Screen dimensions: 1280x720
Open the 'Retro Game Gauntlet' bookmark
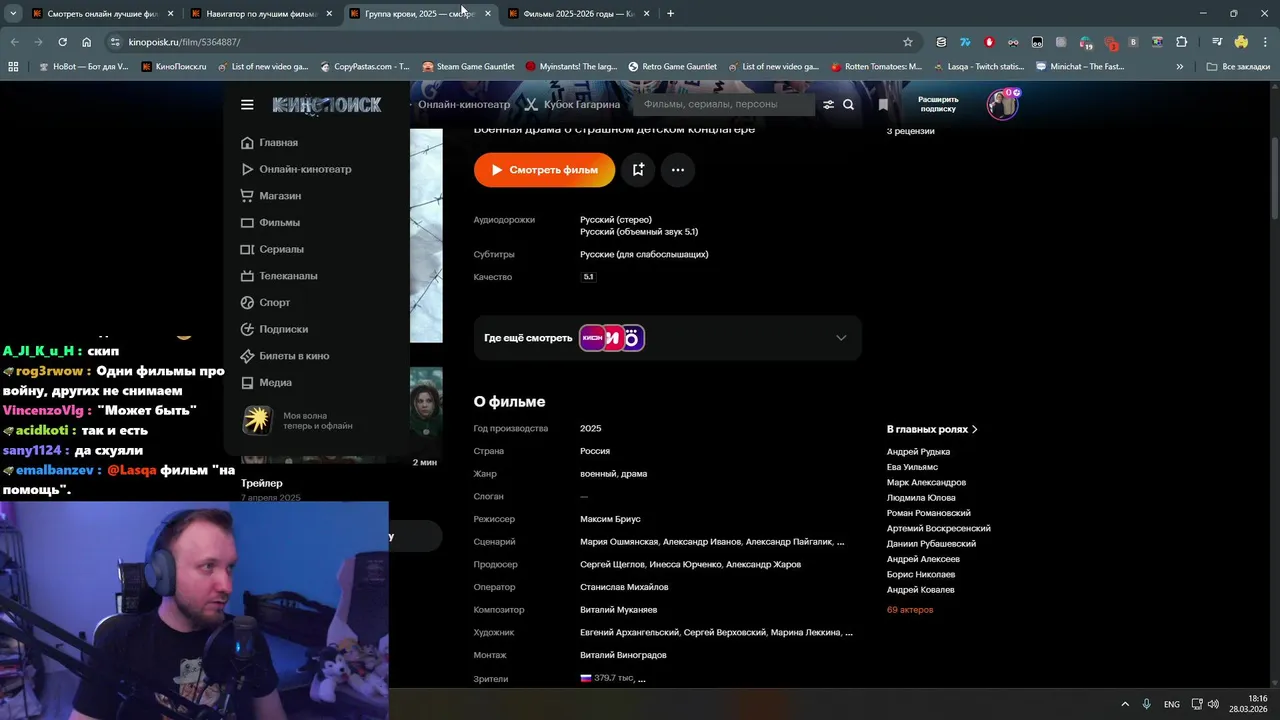pyautogui.click(x=672, y=67)
